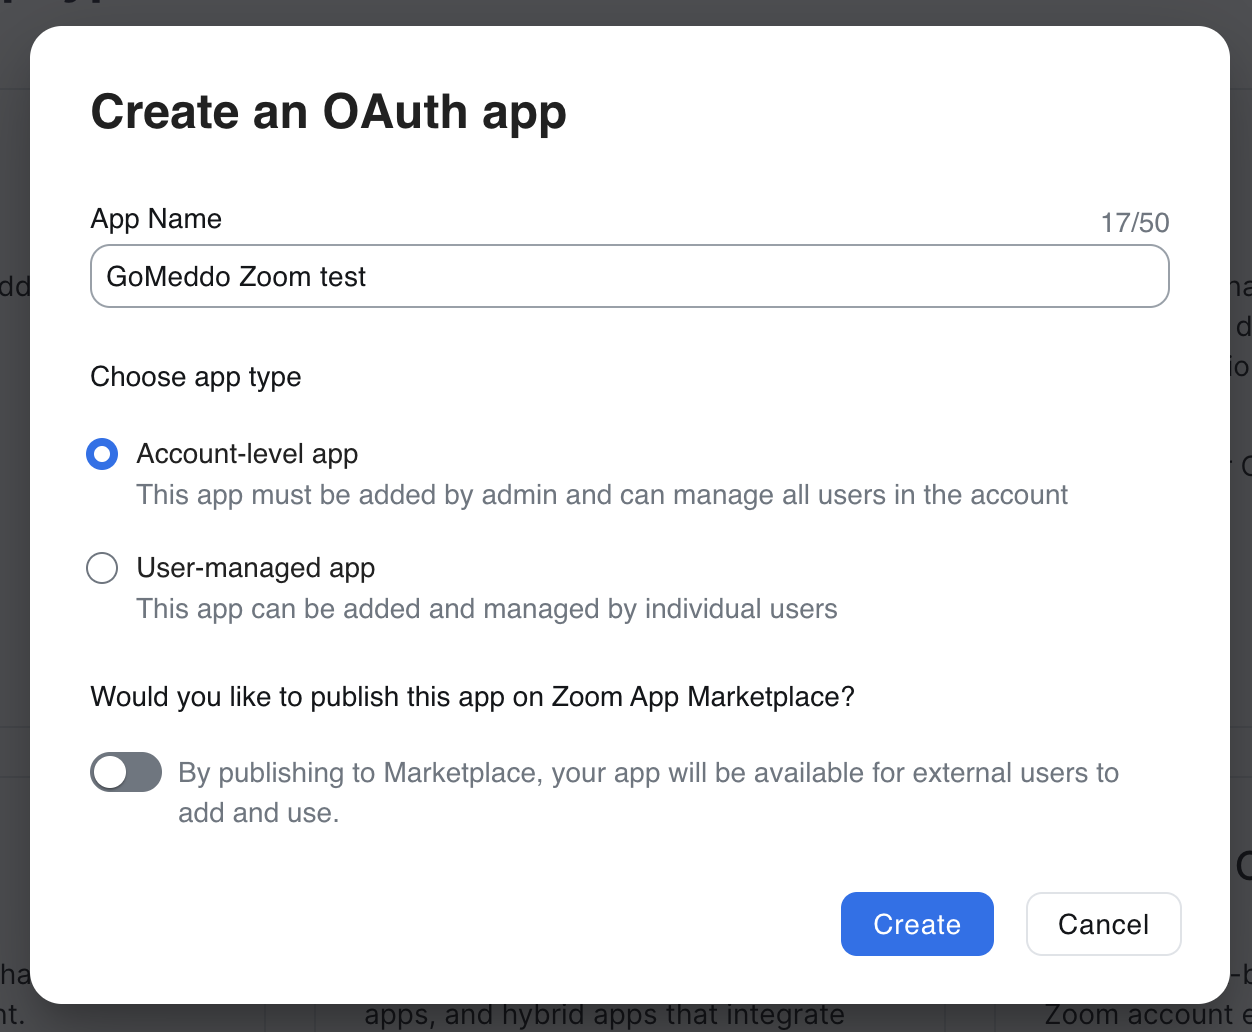This screenshot has height=1032, width=1252.
Task: Select the Account-level app radio button
Action: (x=102, y=454)
